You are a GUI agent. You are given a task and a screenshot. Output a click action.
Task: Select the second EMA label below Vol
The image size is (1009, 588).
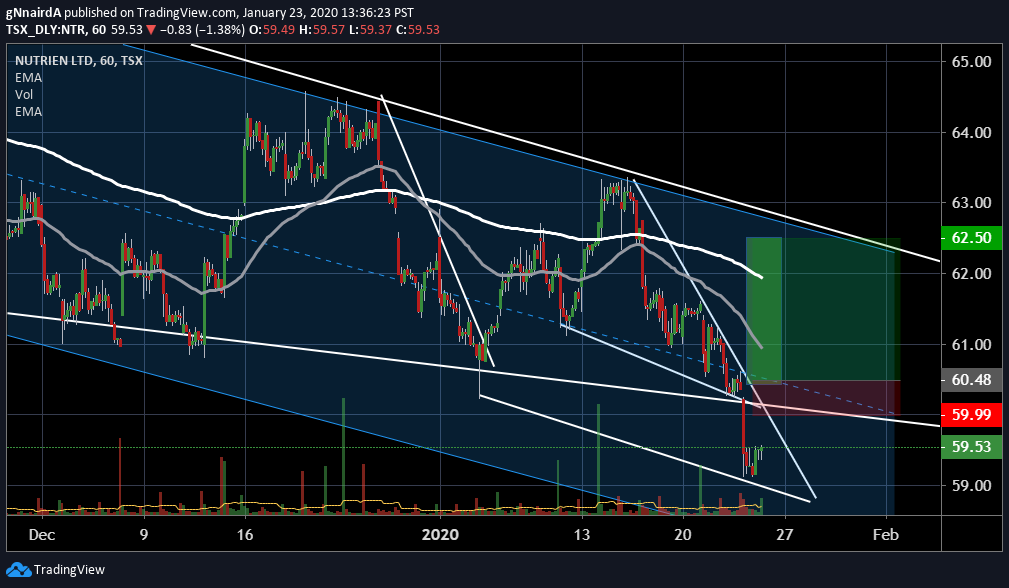click(x=28, y=112)
